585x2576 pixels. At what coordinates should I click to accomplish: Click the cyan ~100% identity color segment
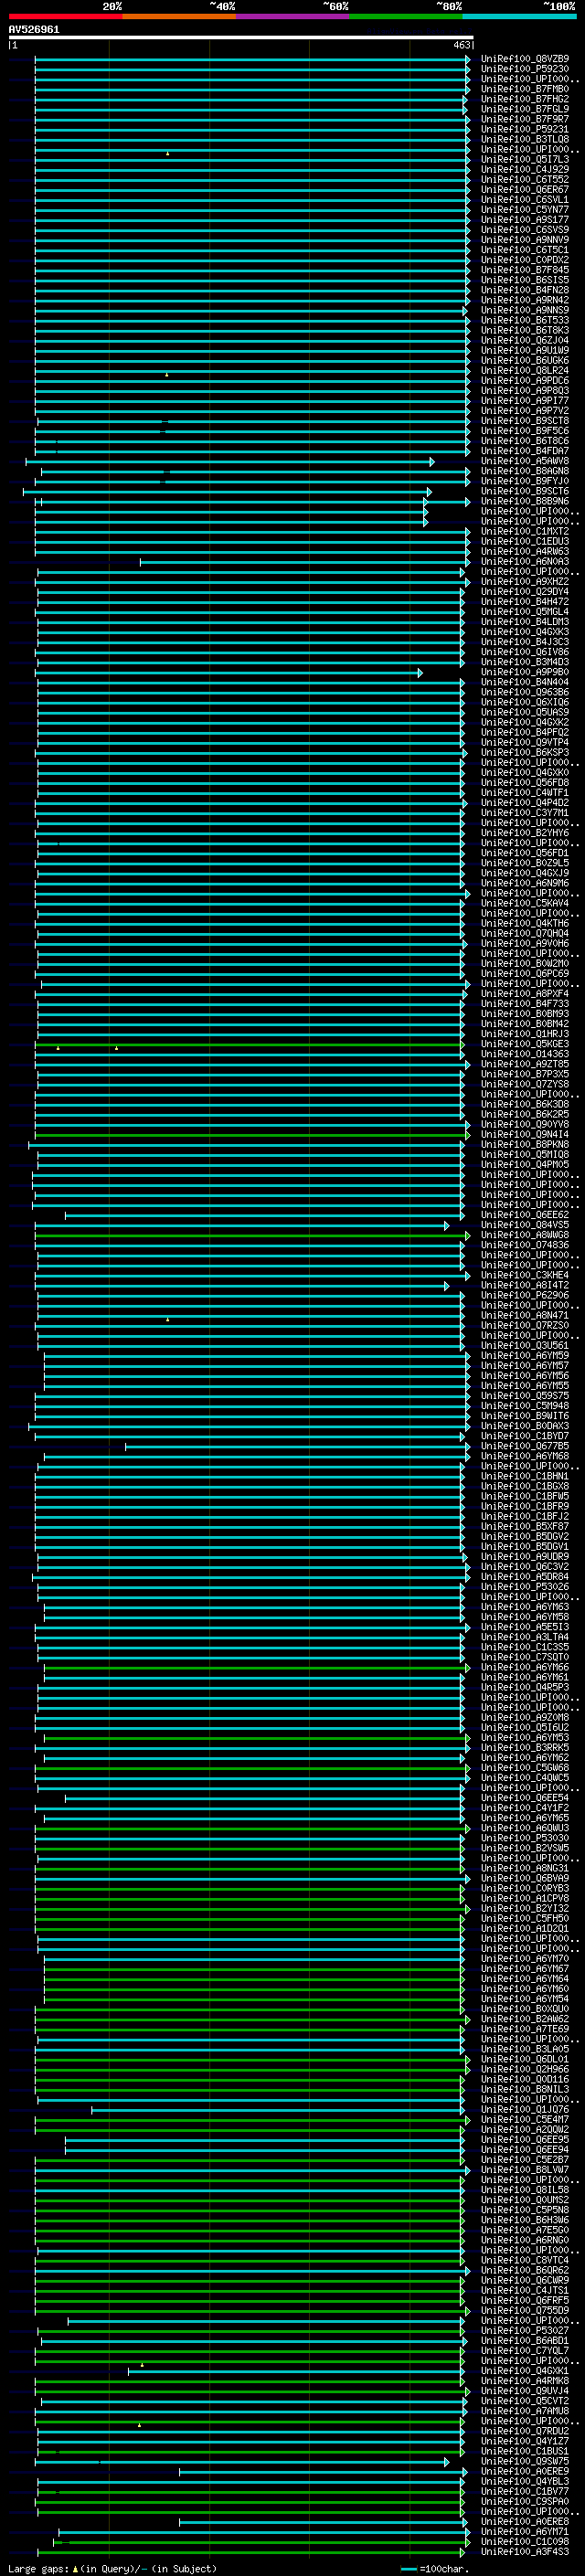(519, 16)
